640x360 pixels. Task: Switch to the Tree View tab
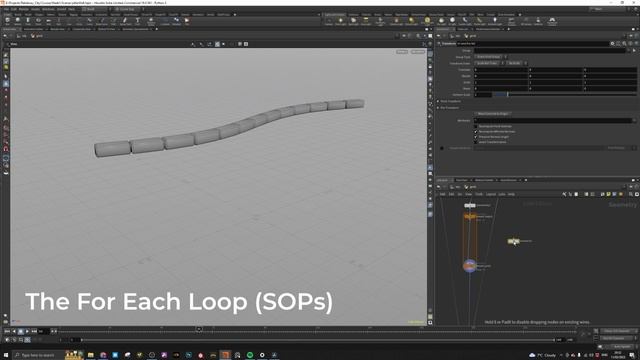pyautogui.click(x=462, y=180)
